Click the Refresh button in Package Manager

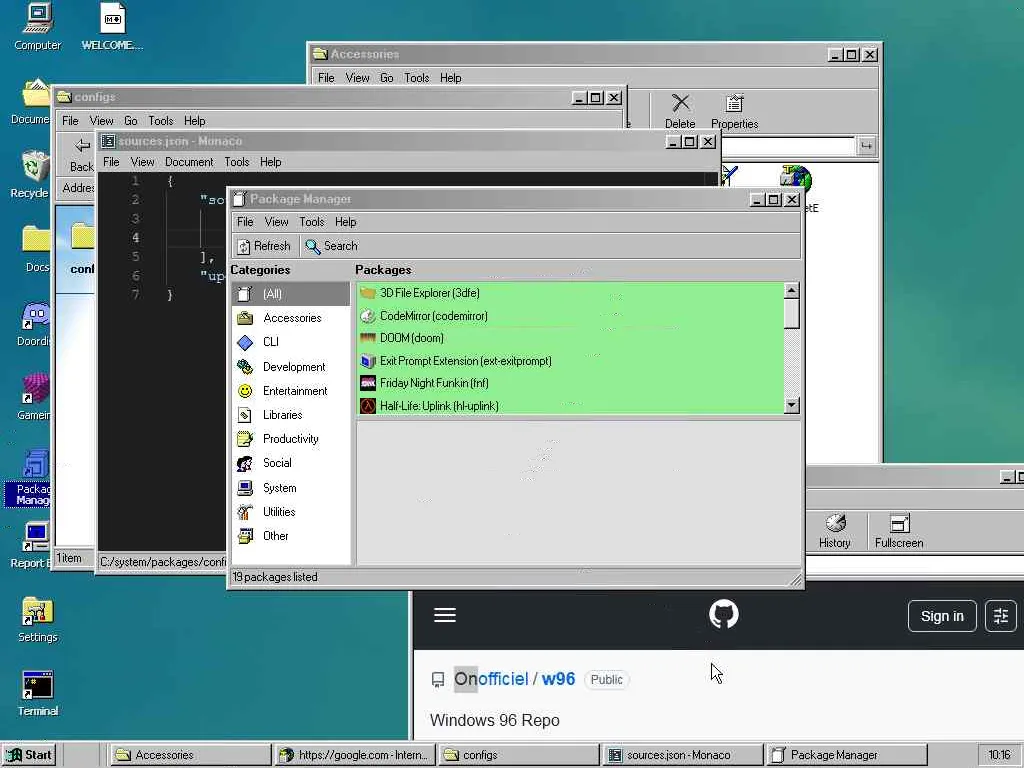[264, 246]
